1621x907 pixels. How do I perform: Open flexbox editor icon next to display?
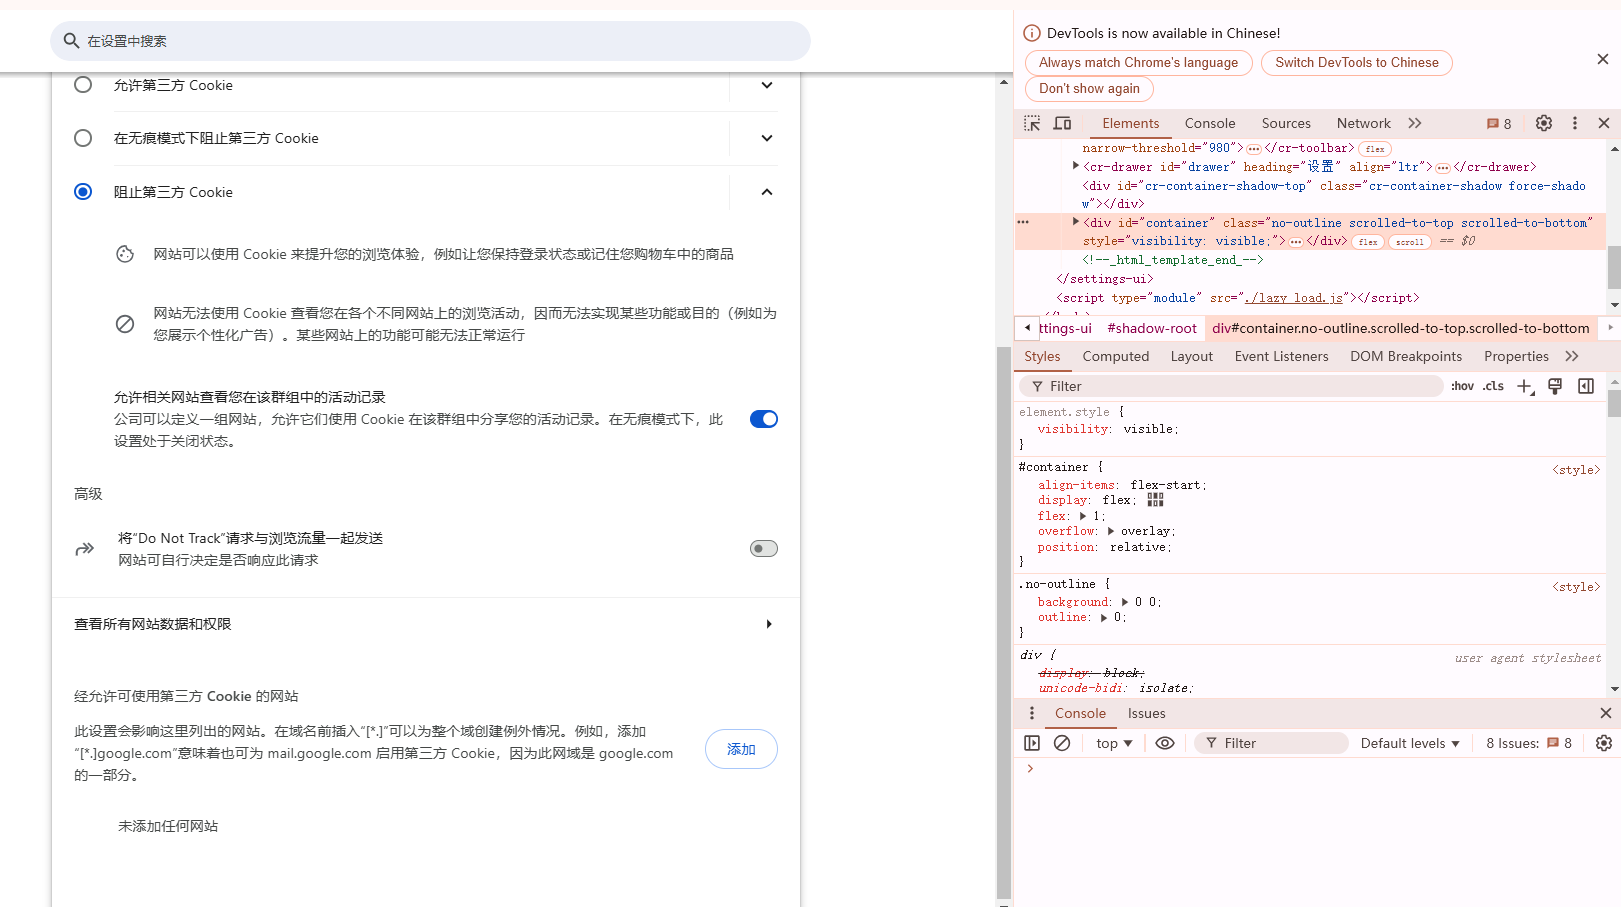(x=1155, y=500)
